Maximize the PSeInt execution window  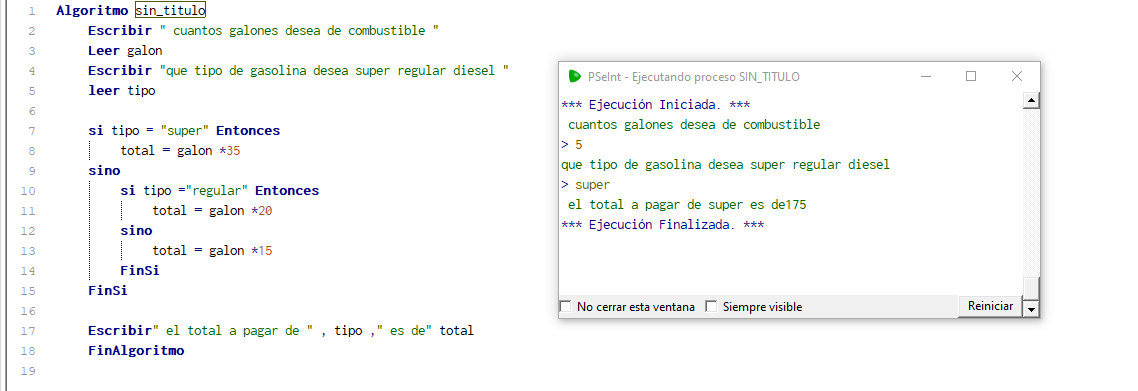(x=971, y=76)
